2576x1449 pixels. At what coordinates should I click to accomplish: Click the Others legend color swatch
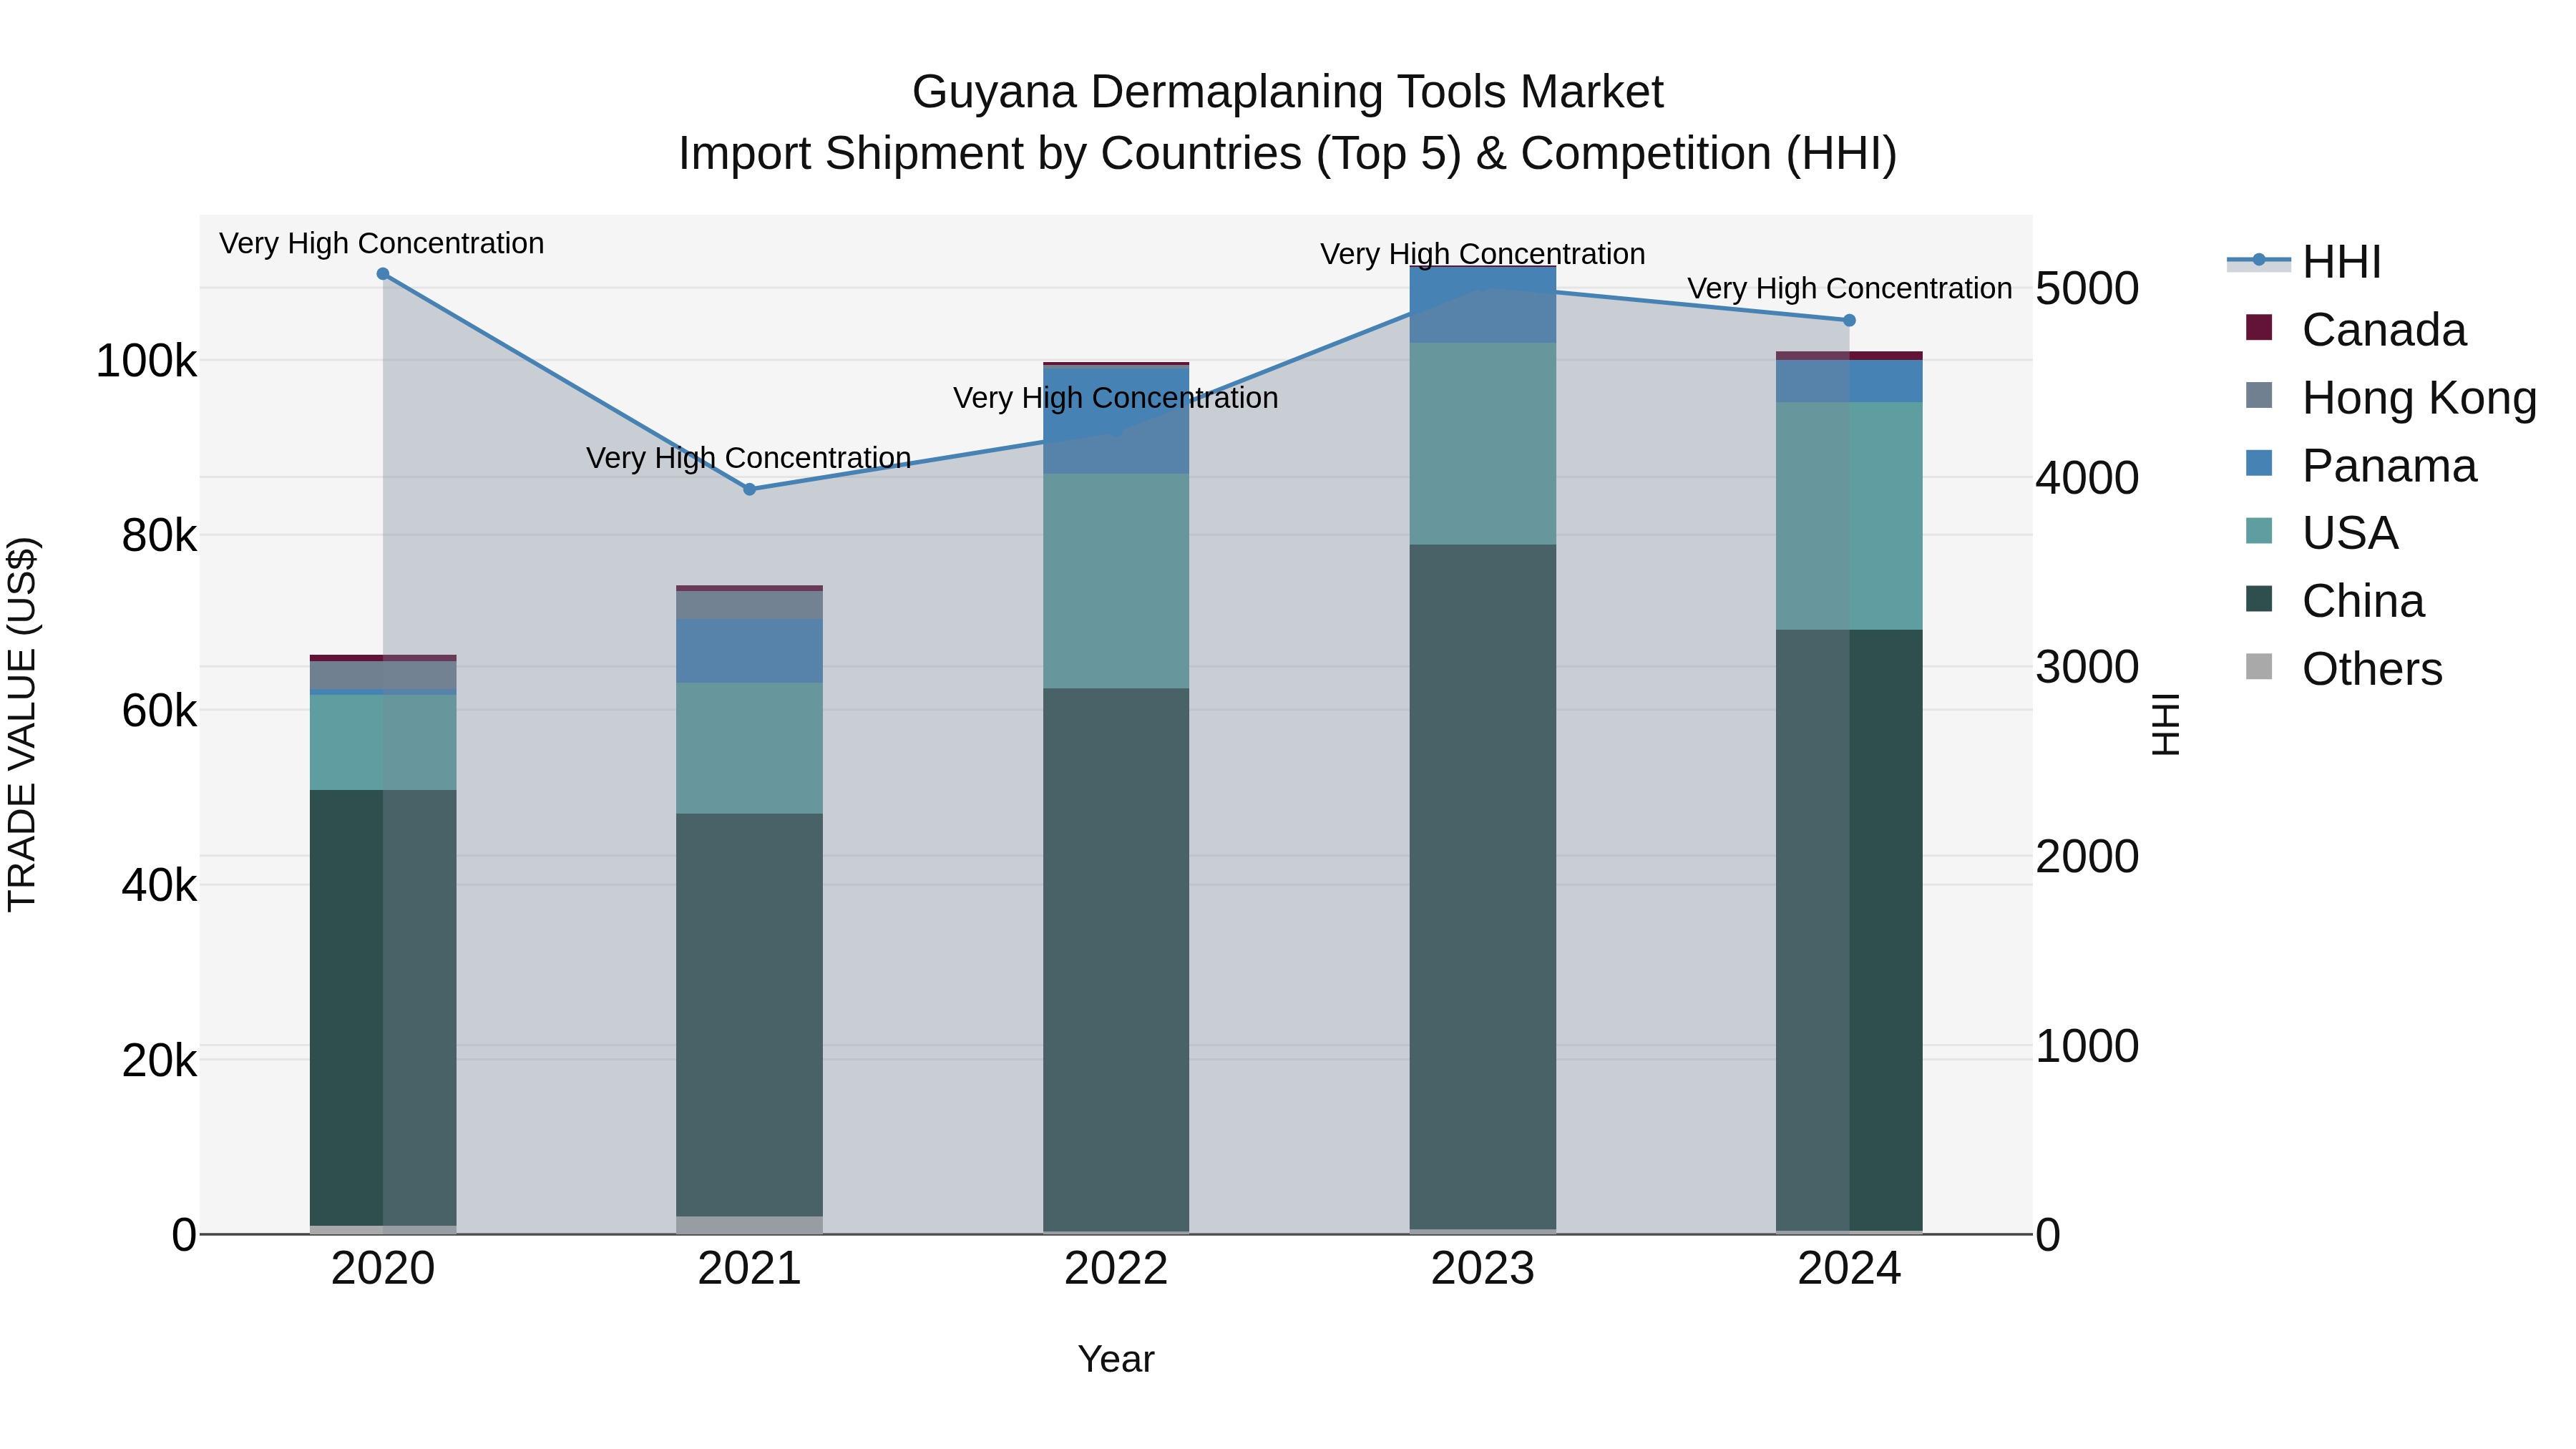2258,667
